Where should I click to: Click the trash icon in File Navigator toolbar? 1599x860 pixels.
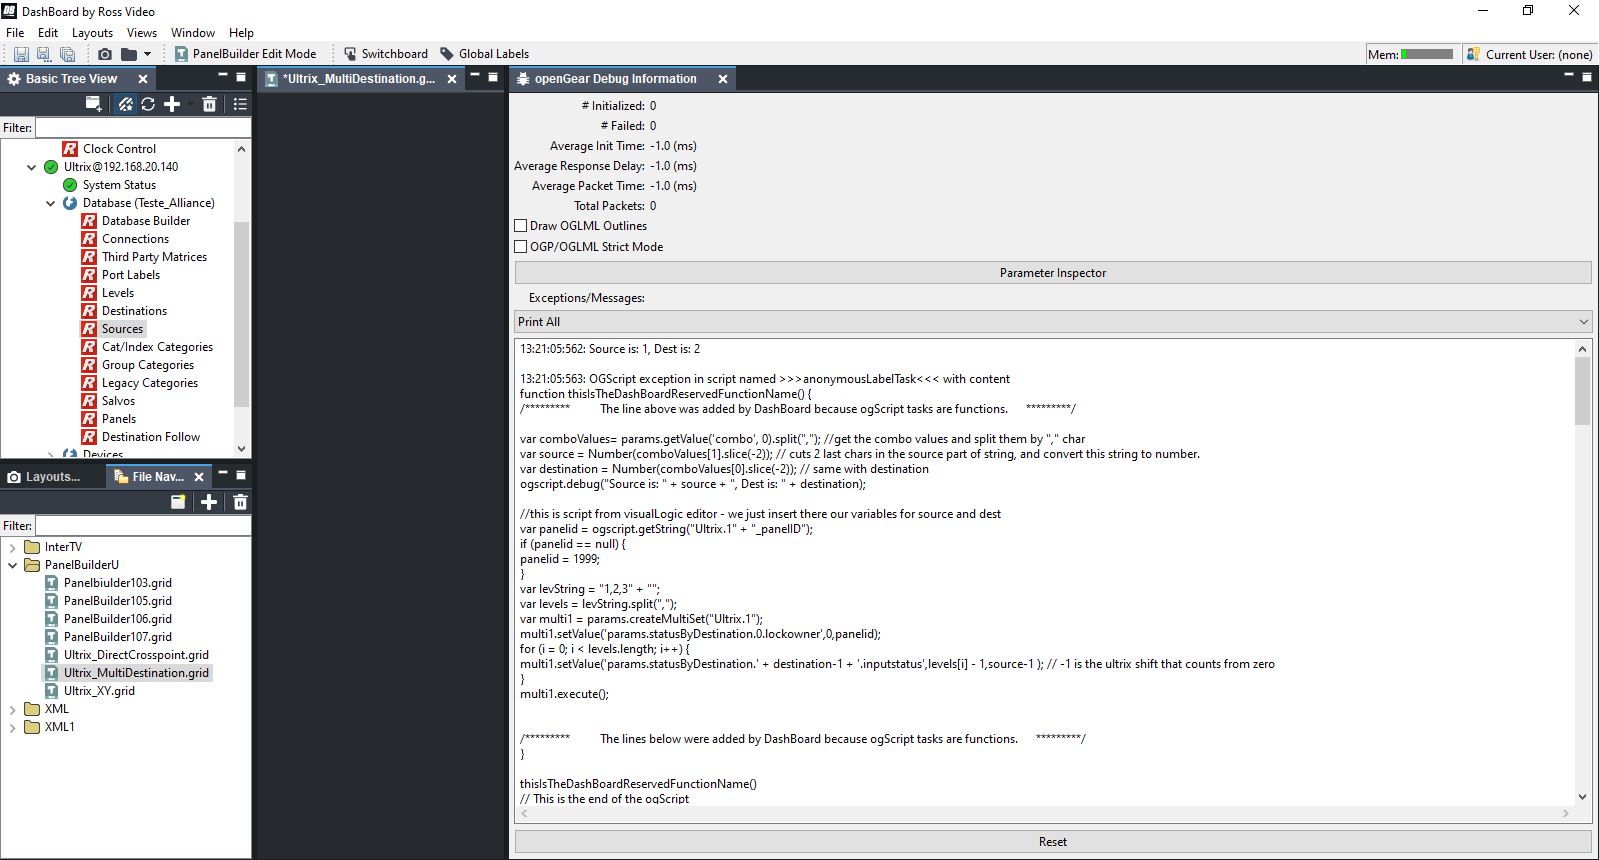pyautogui.click(x=240, y=502)
